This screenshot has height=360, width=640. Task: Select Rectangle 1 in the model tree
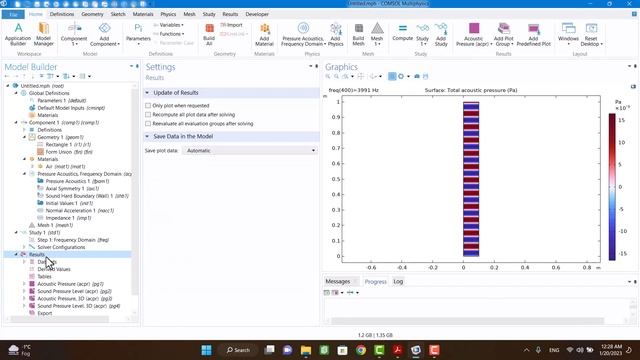point(68,144)
